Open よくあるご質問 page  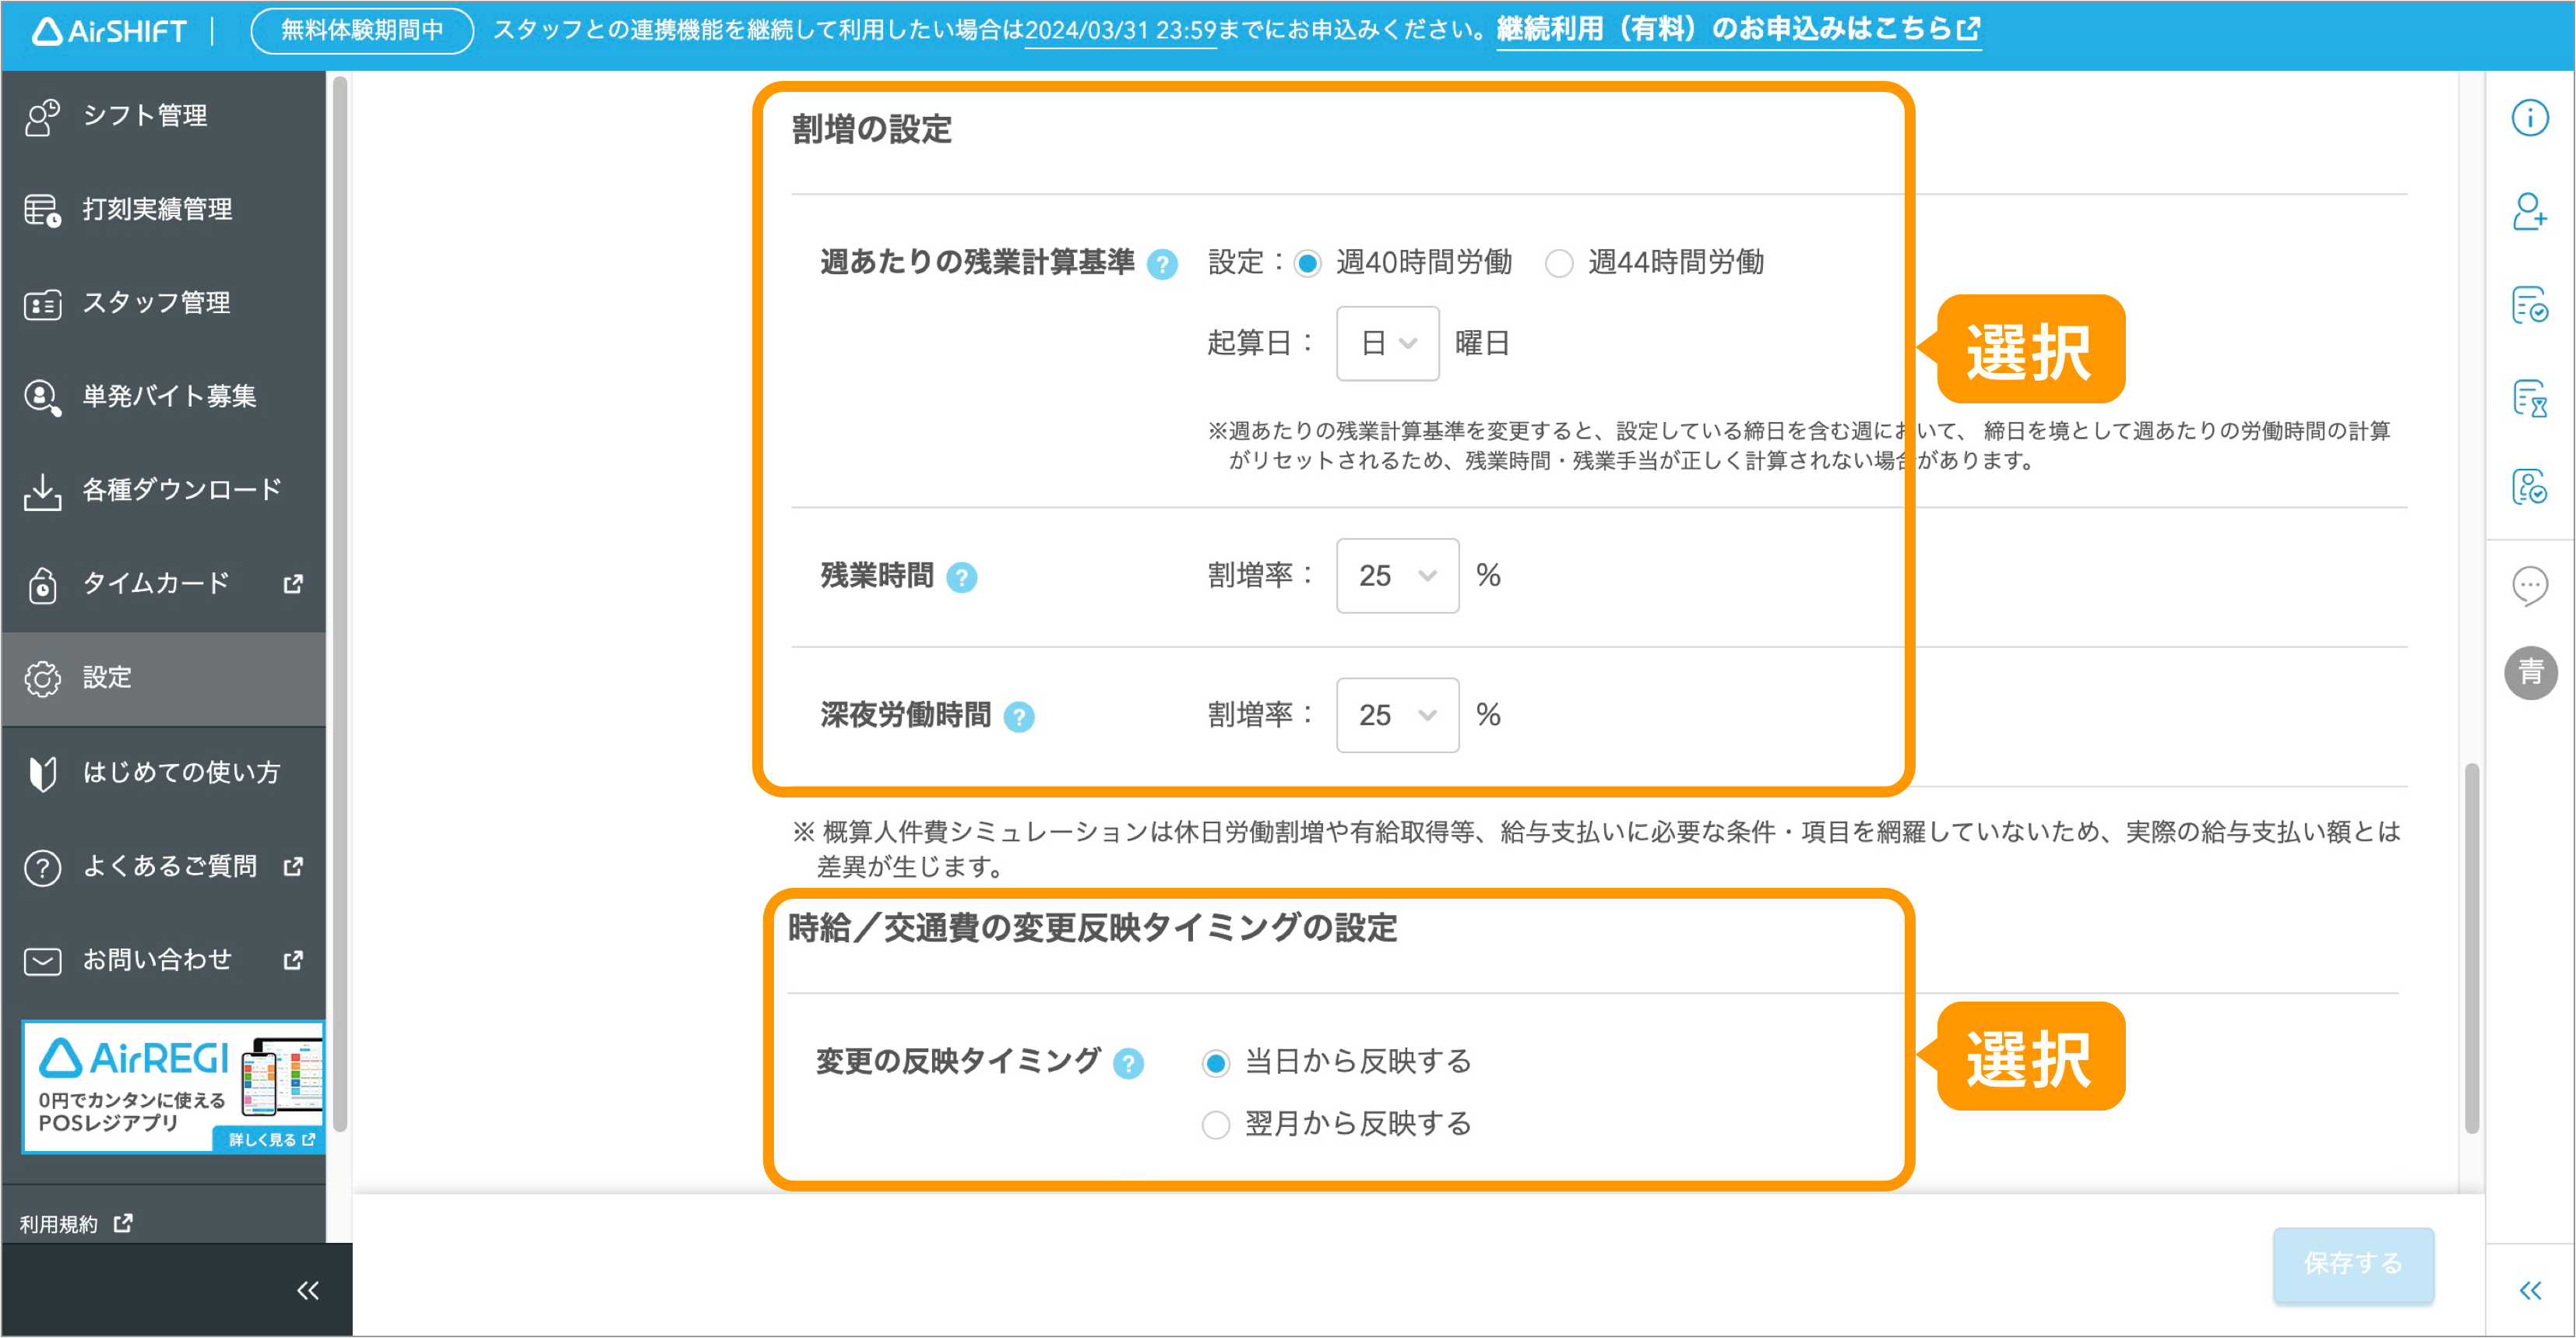(x=164, y=866)
